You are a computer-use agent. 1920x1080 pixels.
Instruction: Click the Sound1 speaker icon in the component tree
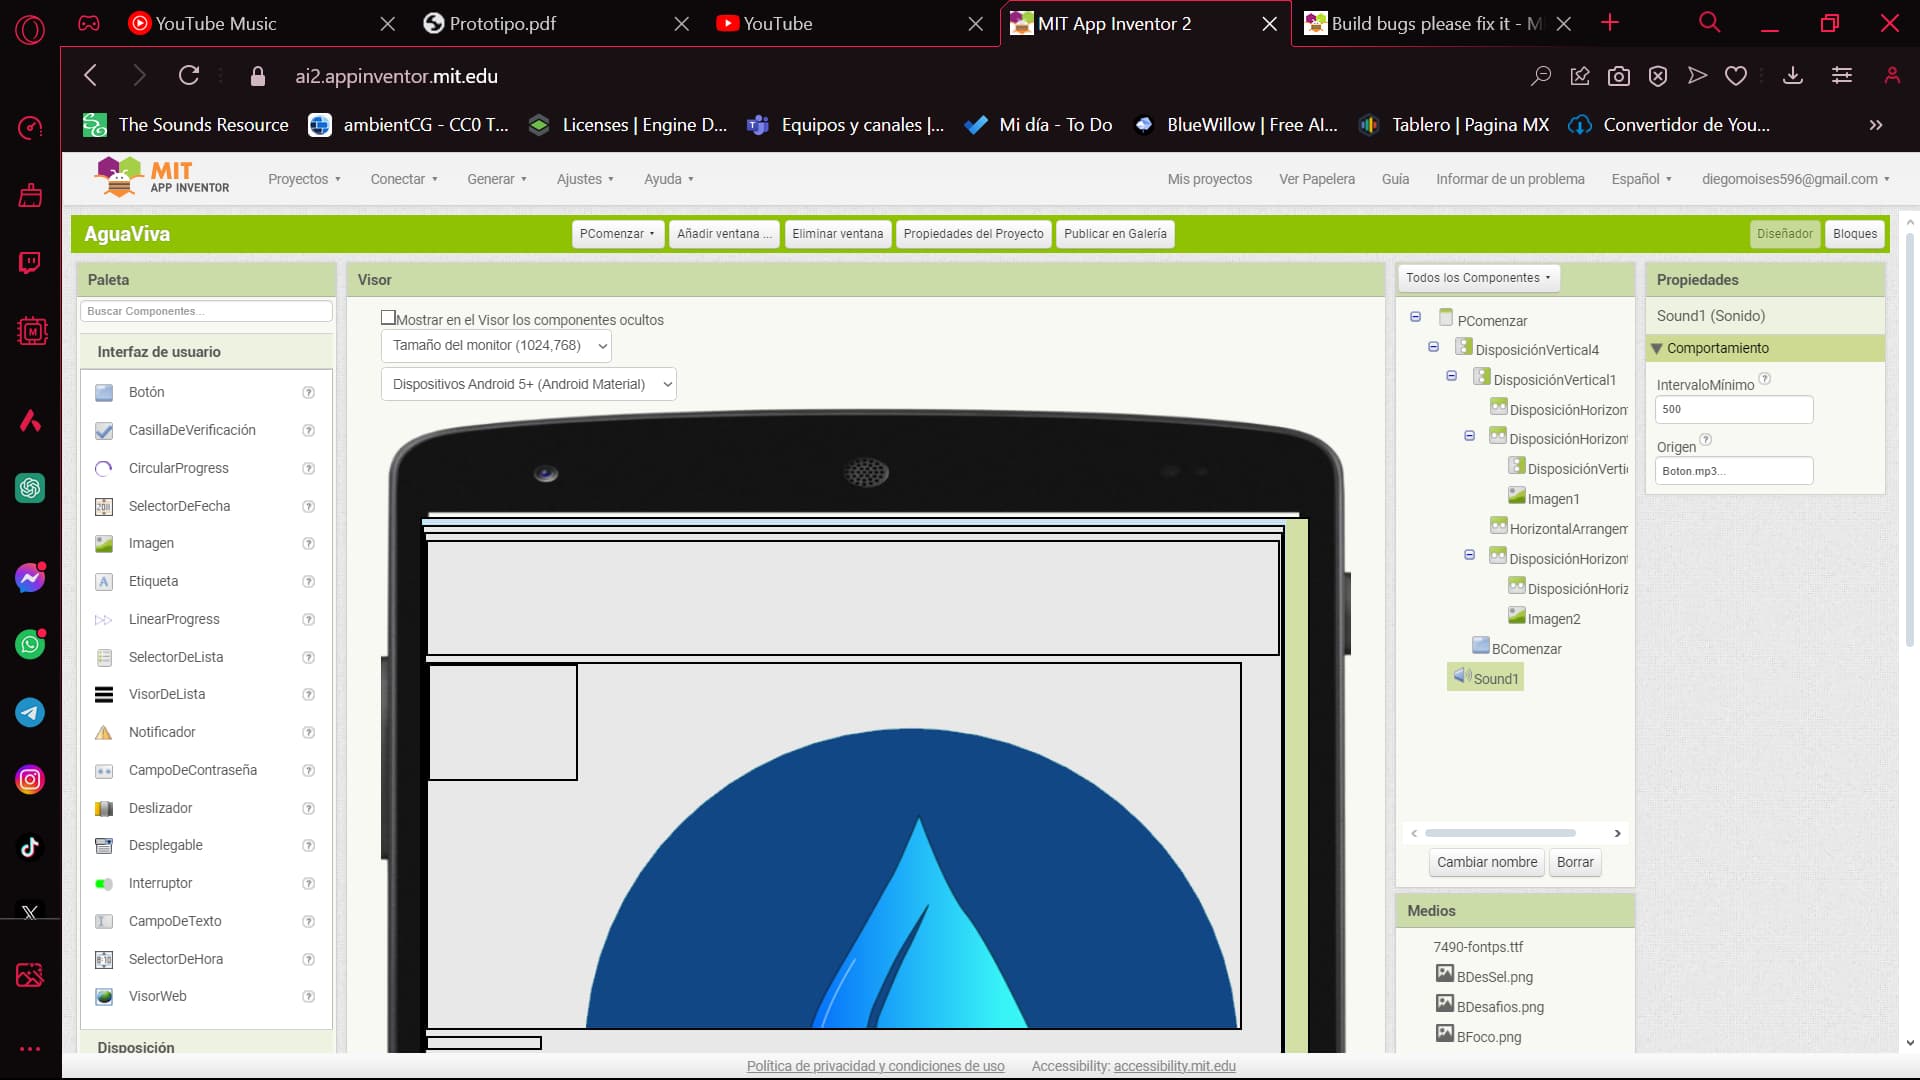click(1462, 677)
